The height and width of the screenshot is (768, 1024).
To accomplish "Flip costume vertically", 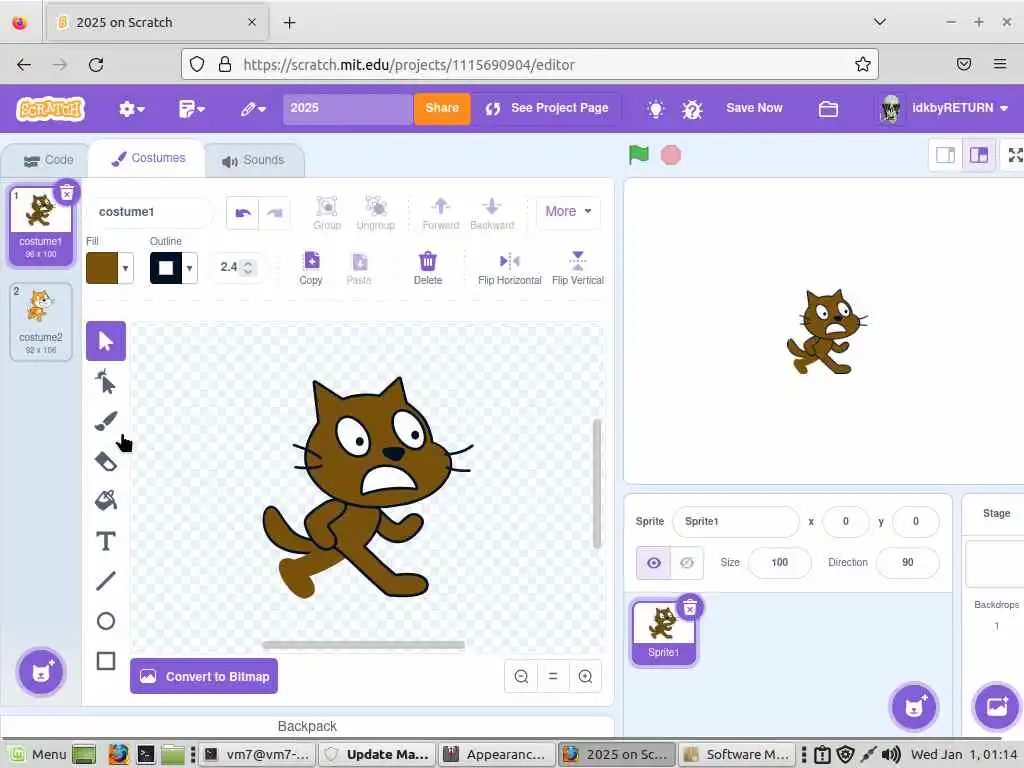I will tap(578, 268).
